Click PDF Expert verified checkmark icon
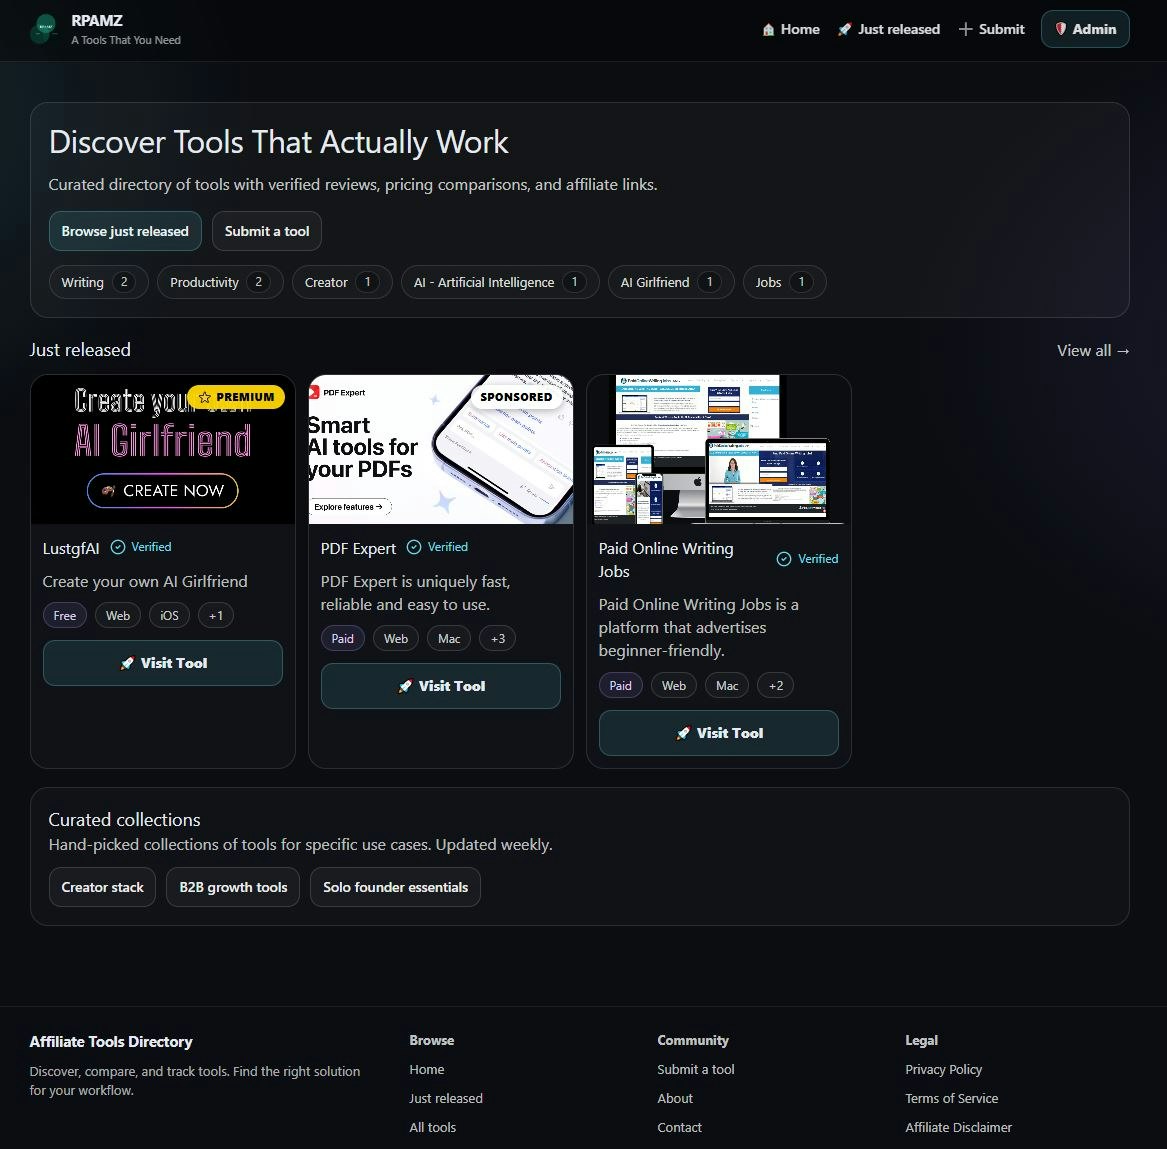The height and width of the screenshot is (1149, 1167). click(x=414, y=547)
